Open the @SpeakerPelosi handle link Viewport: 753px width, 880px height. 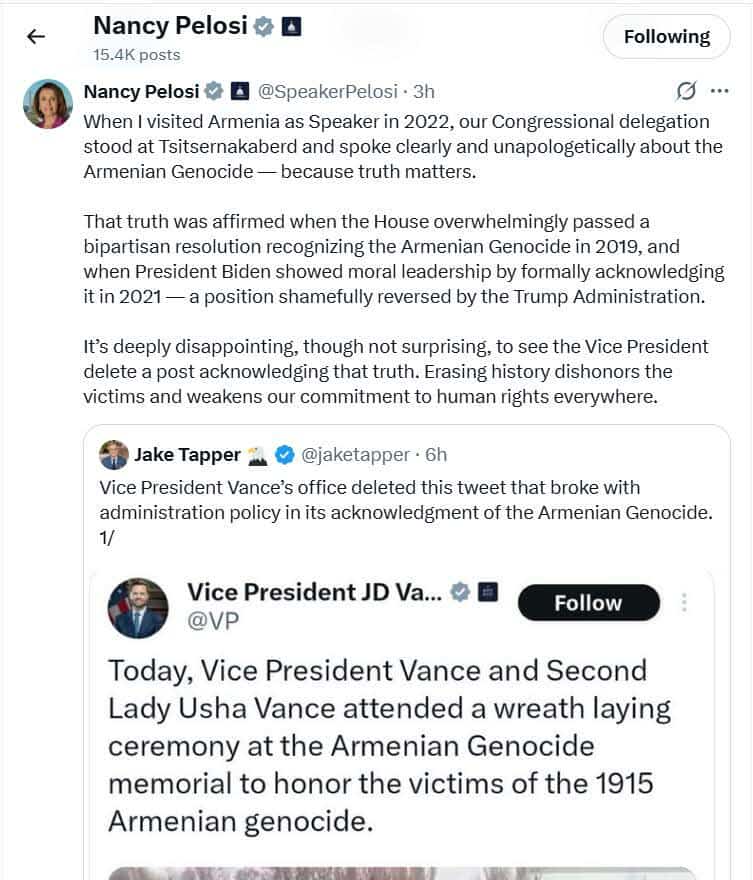pos(328,92)
